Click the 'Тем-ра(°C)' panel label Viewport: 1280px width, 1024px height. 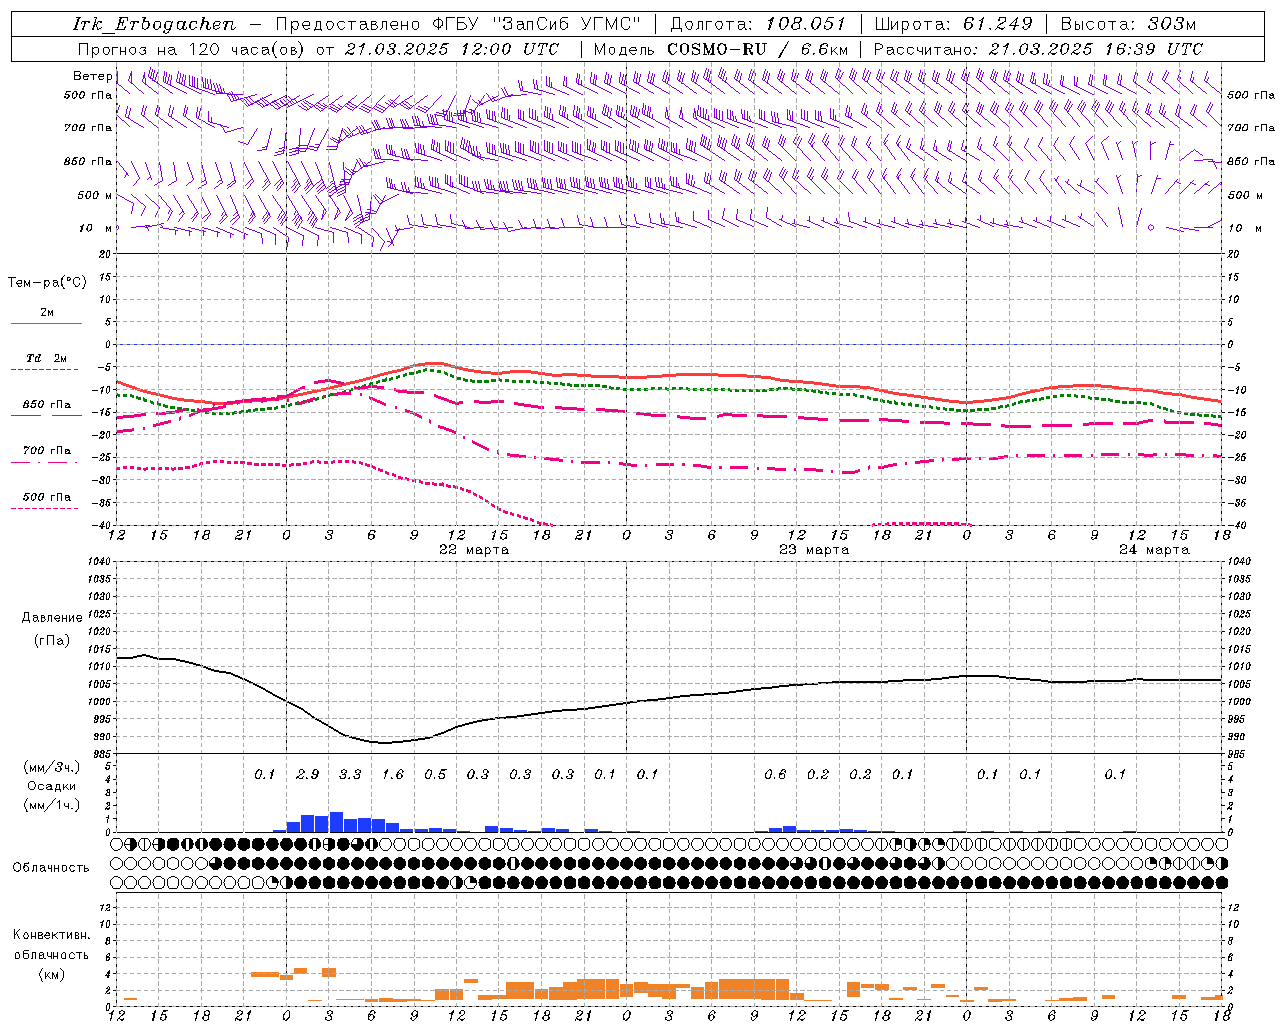[x=47, y=283]
